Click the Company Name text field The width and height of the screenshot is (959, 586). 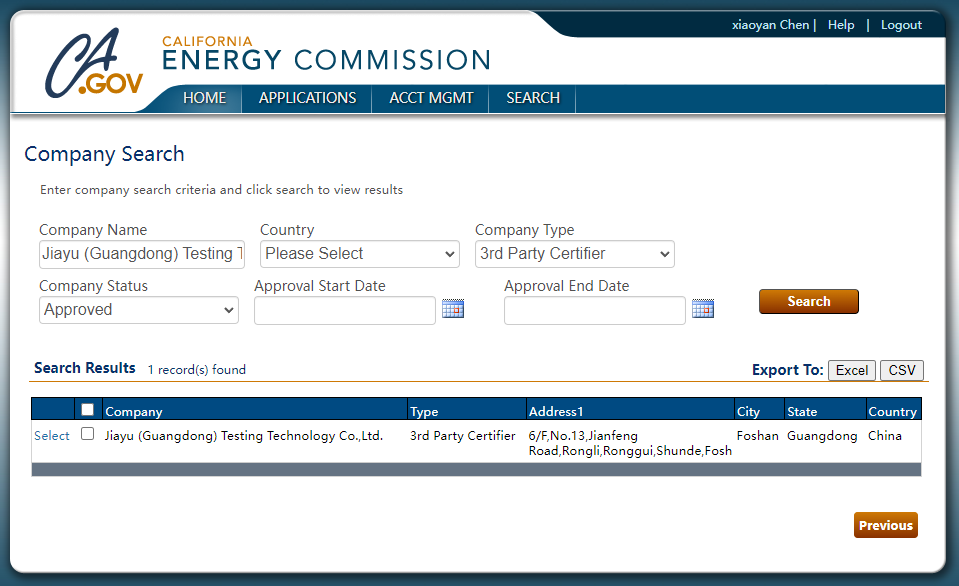[142, 254]
